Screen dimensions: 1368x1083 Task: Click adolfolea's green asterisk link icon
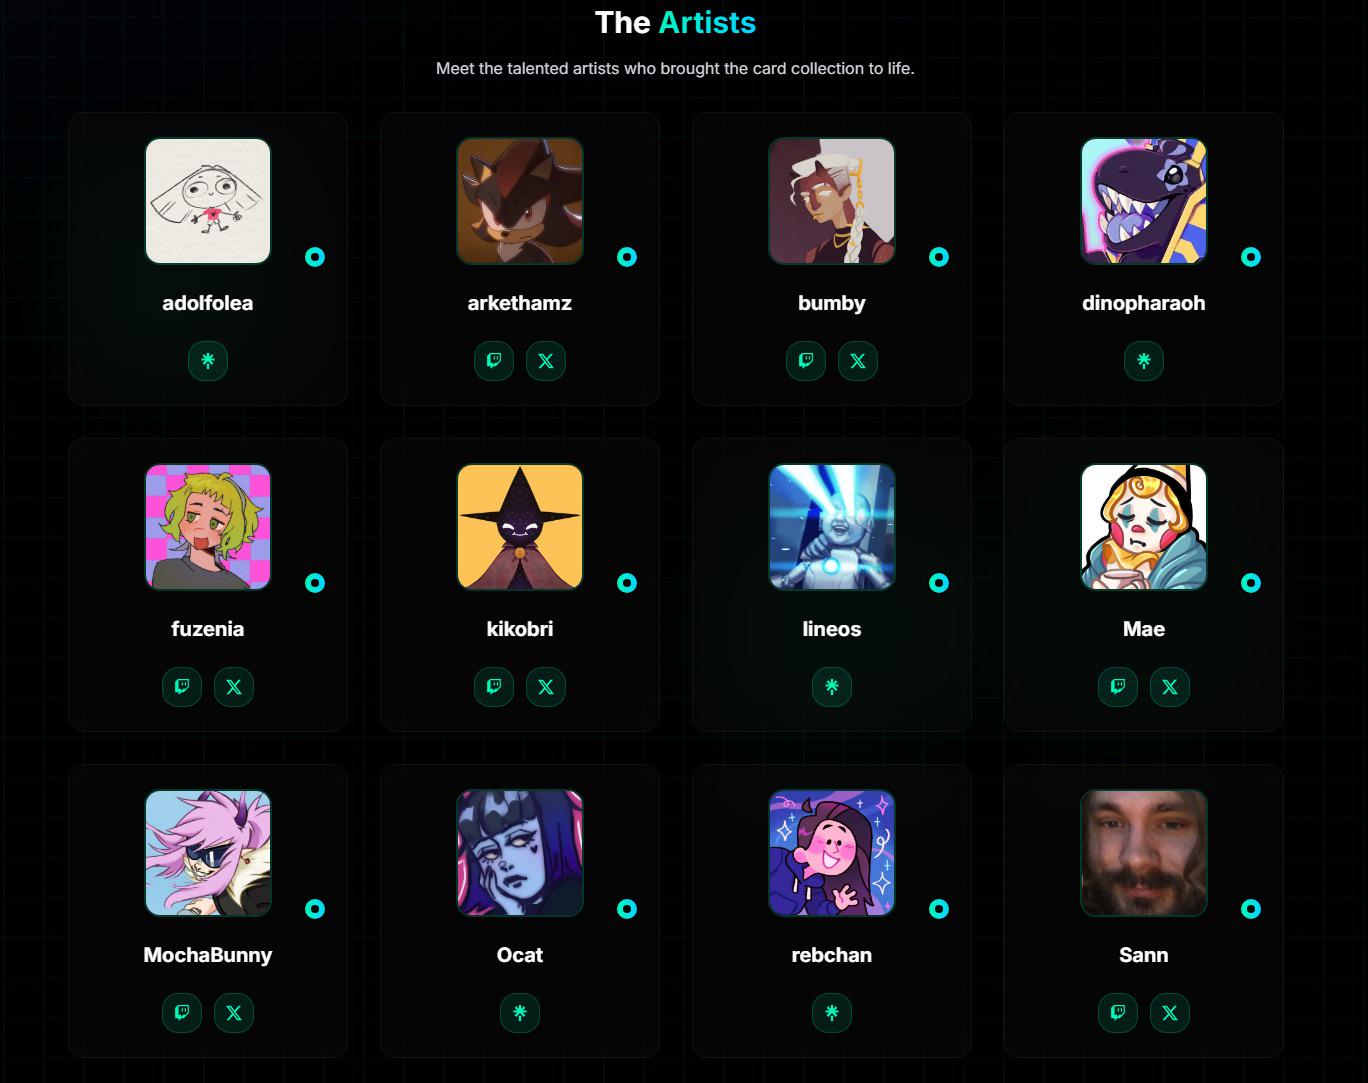(208, 361)
